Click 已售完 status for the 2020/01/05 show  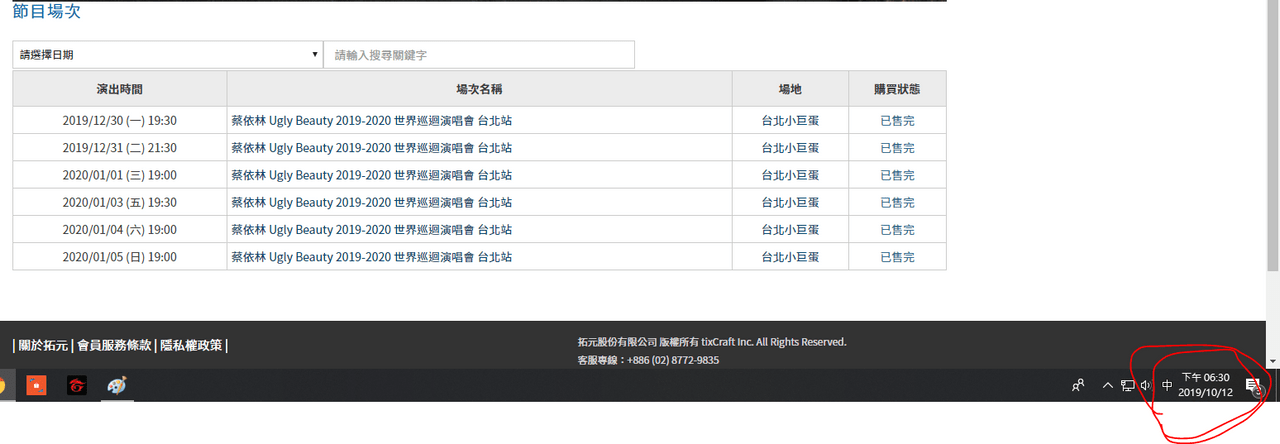click(x=897, y=257)
